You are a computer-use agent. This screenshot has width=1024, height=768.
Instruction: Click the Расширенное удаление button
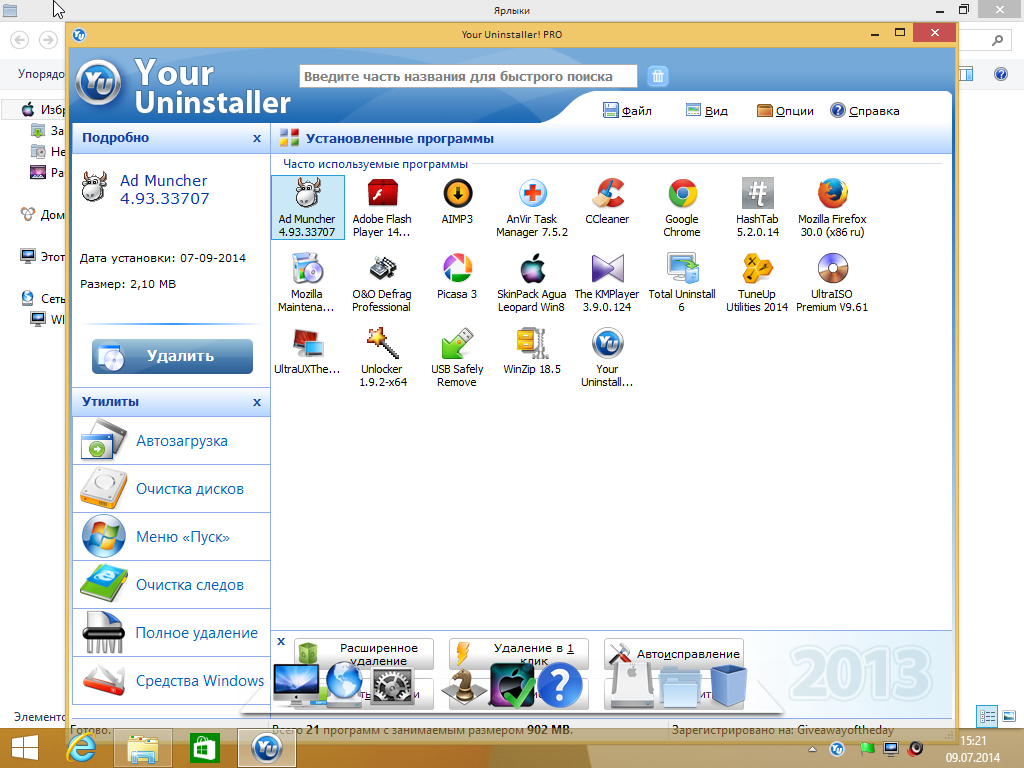tap(364, 654)
